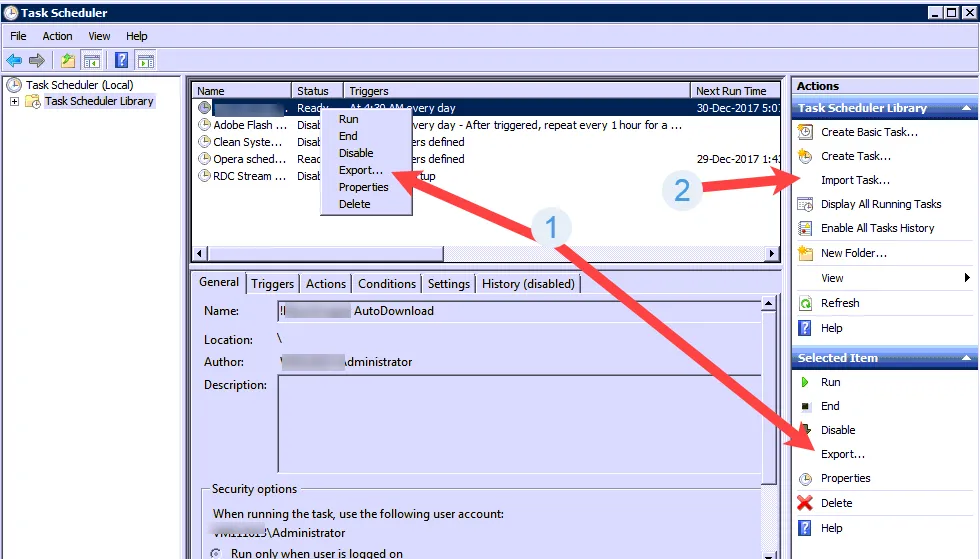This screenshot has width=980, height=559.
Task: Click the New Folder icon
Action: [x=806, y=253]
